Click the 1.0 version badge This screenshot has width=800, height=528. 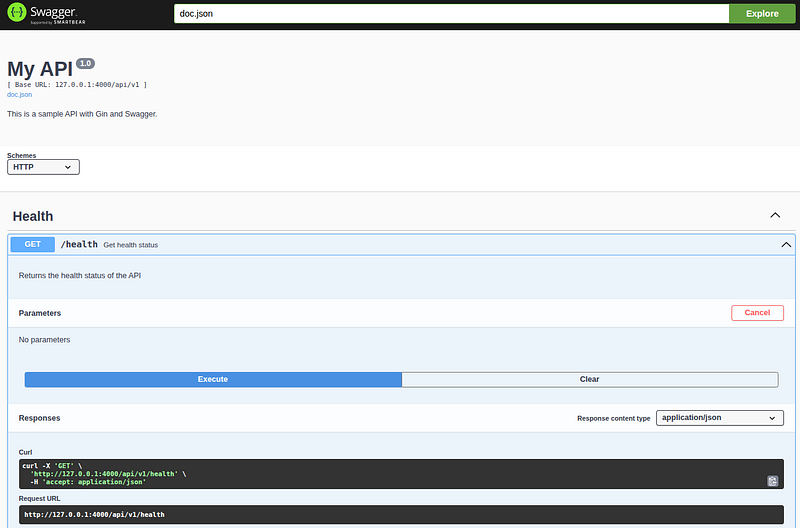point(85,63)
